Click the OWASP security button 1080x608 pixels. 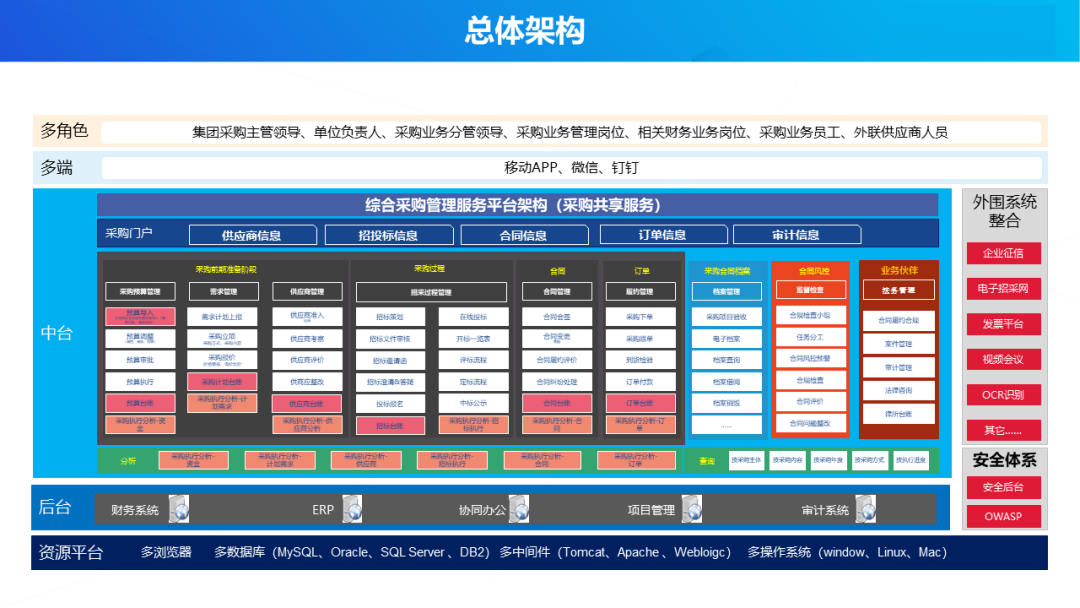[1003, 517]
